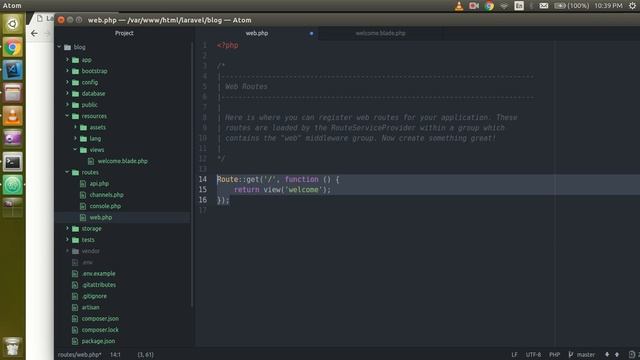
Task: Open the .gitattributes file
Action: click(x=99, y=285)
